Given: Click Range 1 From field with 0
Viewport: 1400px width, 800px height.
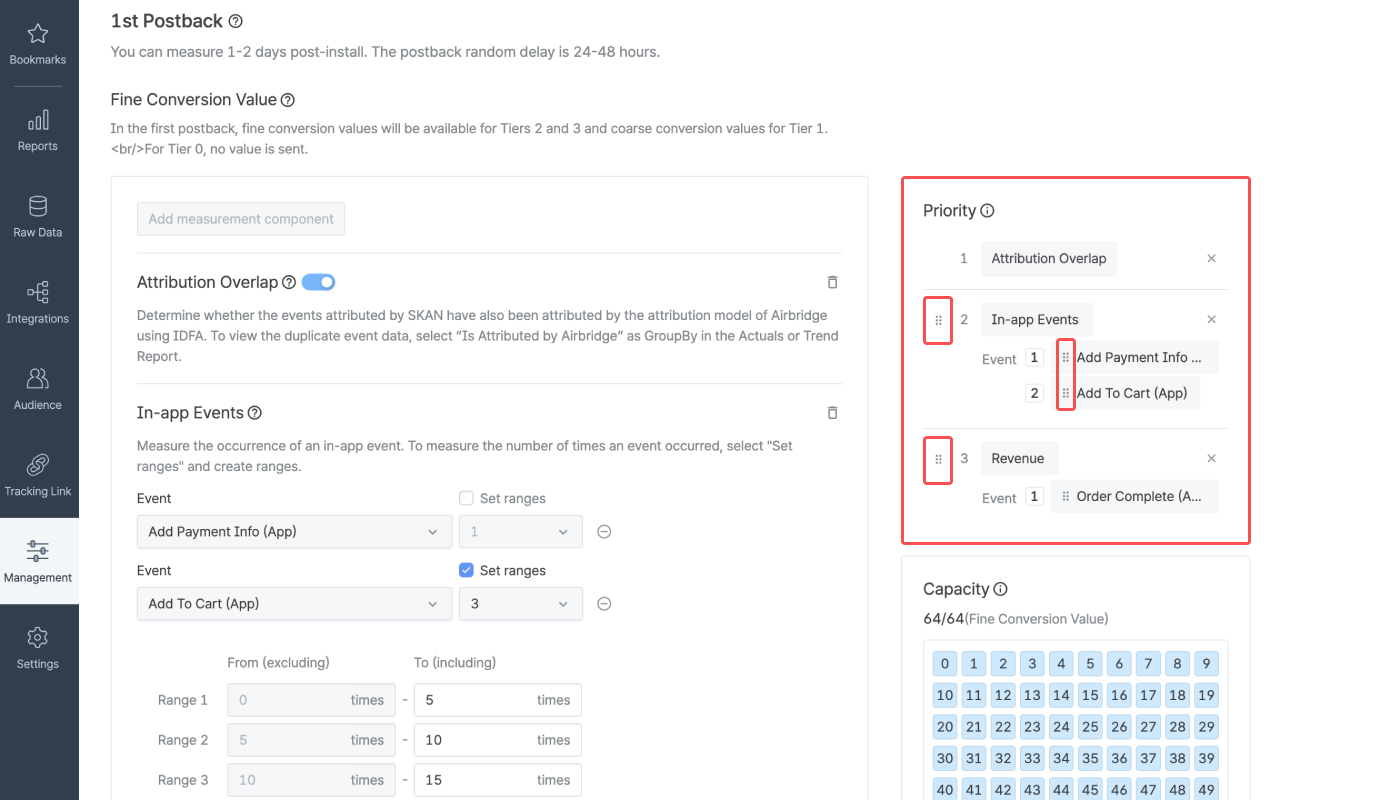Looking at the screenshot, I should click(x=311, y=700).
